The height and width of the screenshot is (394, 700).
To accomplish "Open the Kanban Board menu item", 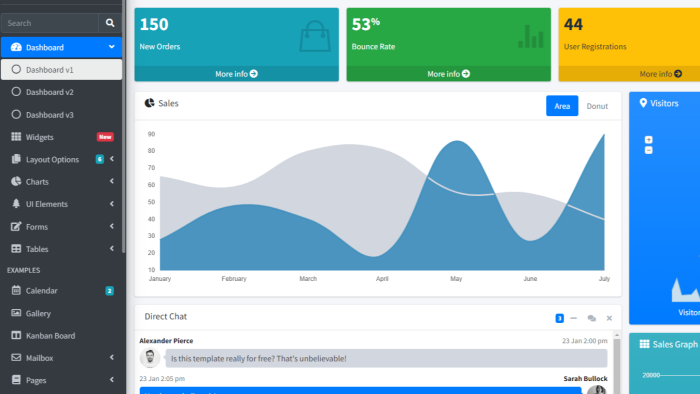I will pos(62,336).
